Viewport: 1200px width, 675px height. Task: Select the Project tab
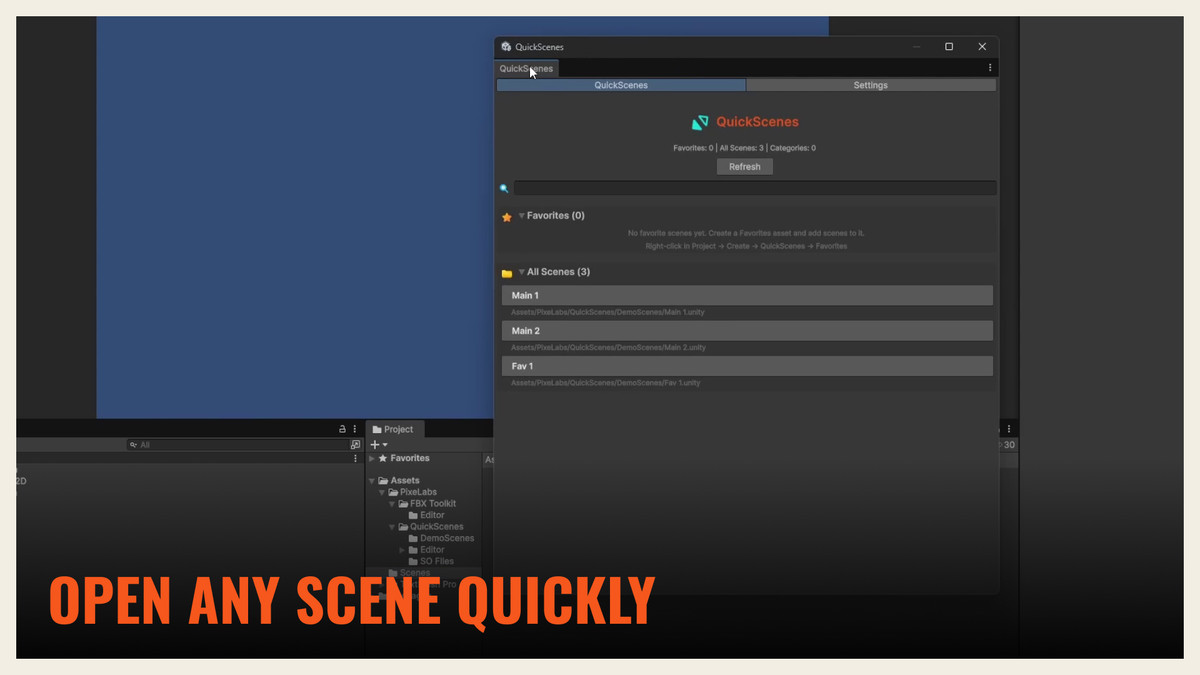[394, 428]
